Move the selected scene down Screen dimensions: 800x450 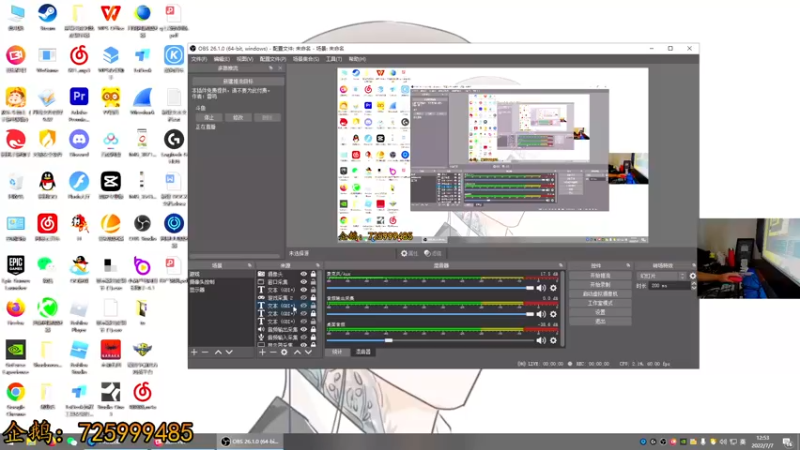coord(229,352)
